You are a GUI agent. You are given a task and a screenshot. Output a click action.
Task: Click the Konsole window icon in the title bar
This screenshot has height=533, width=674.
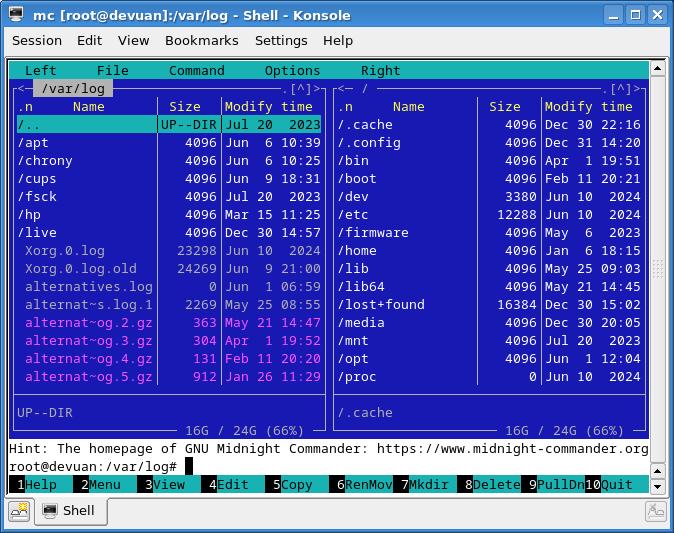[16, 14]
